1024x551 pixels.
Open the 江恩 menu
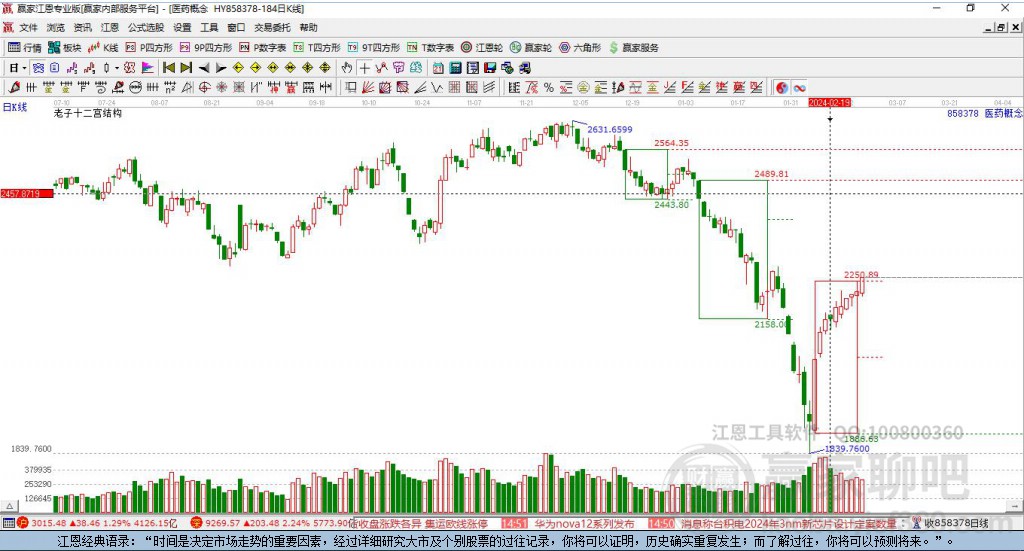(110, 27)
